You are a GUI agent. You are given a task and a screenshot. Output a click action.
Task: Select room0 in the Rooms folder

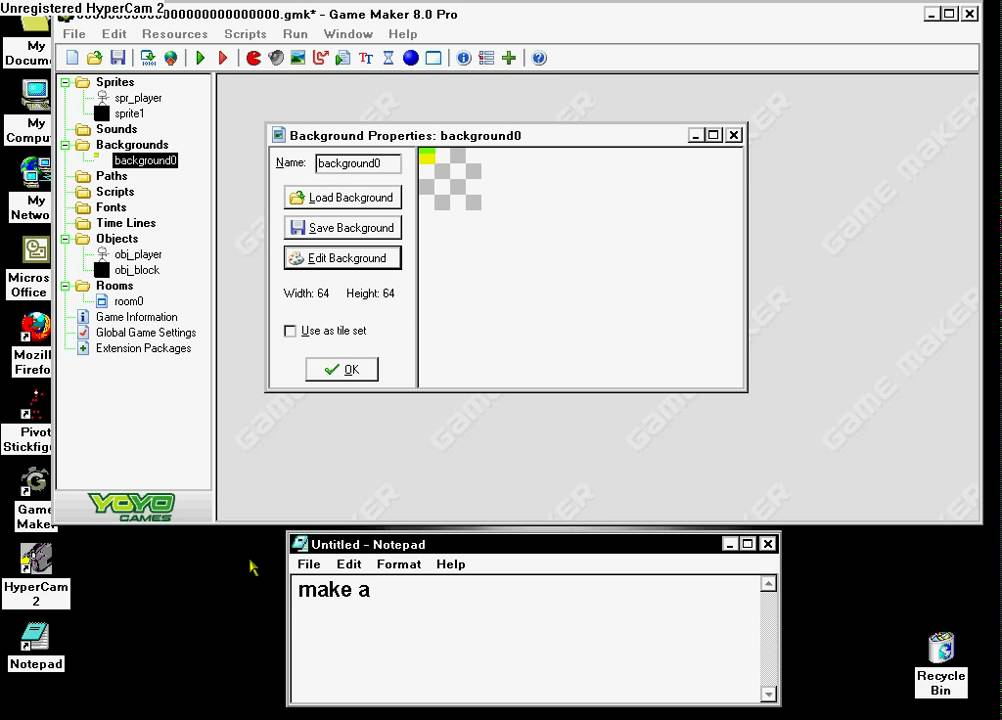[128, 302]
